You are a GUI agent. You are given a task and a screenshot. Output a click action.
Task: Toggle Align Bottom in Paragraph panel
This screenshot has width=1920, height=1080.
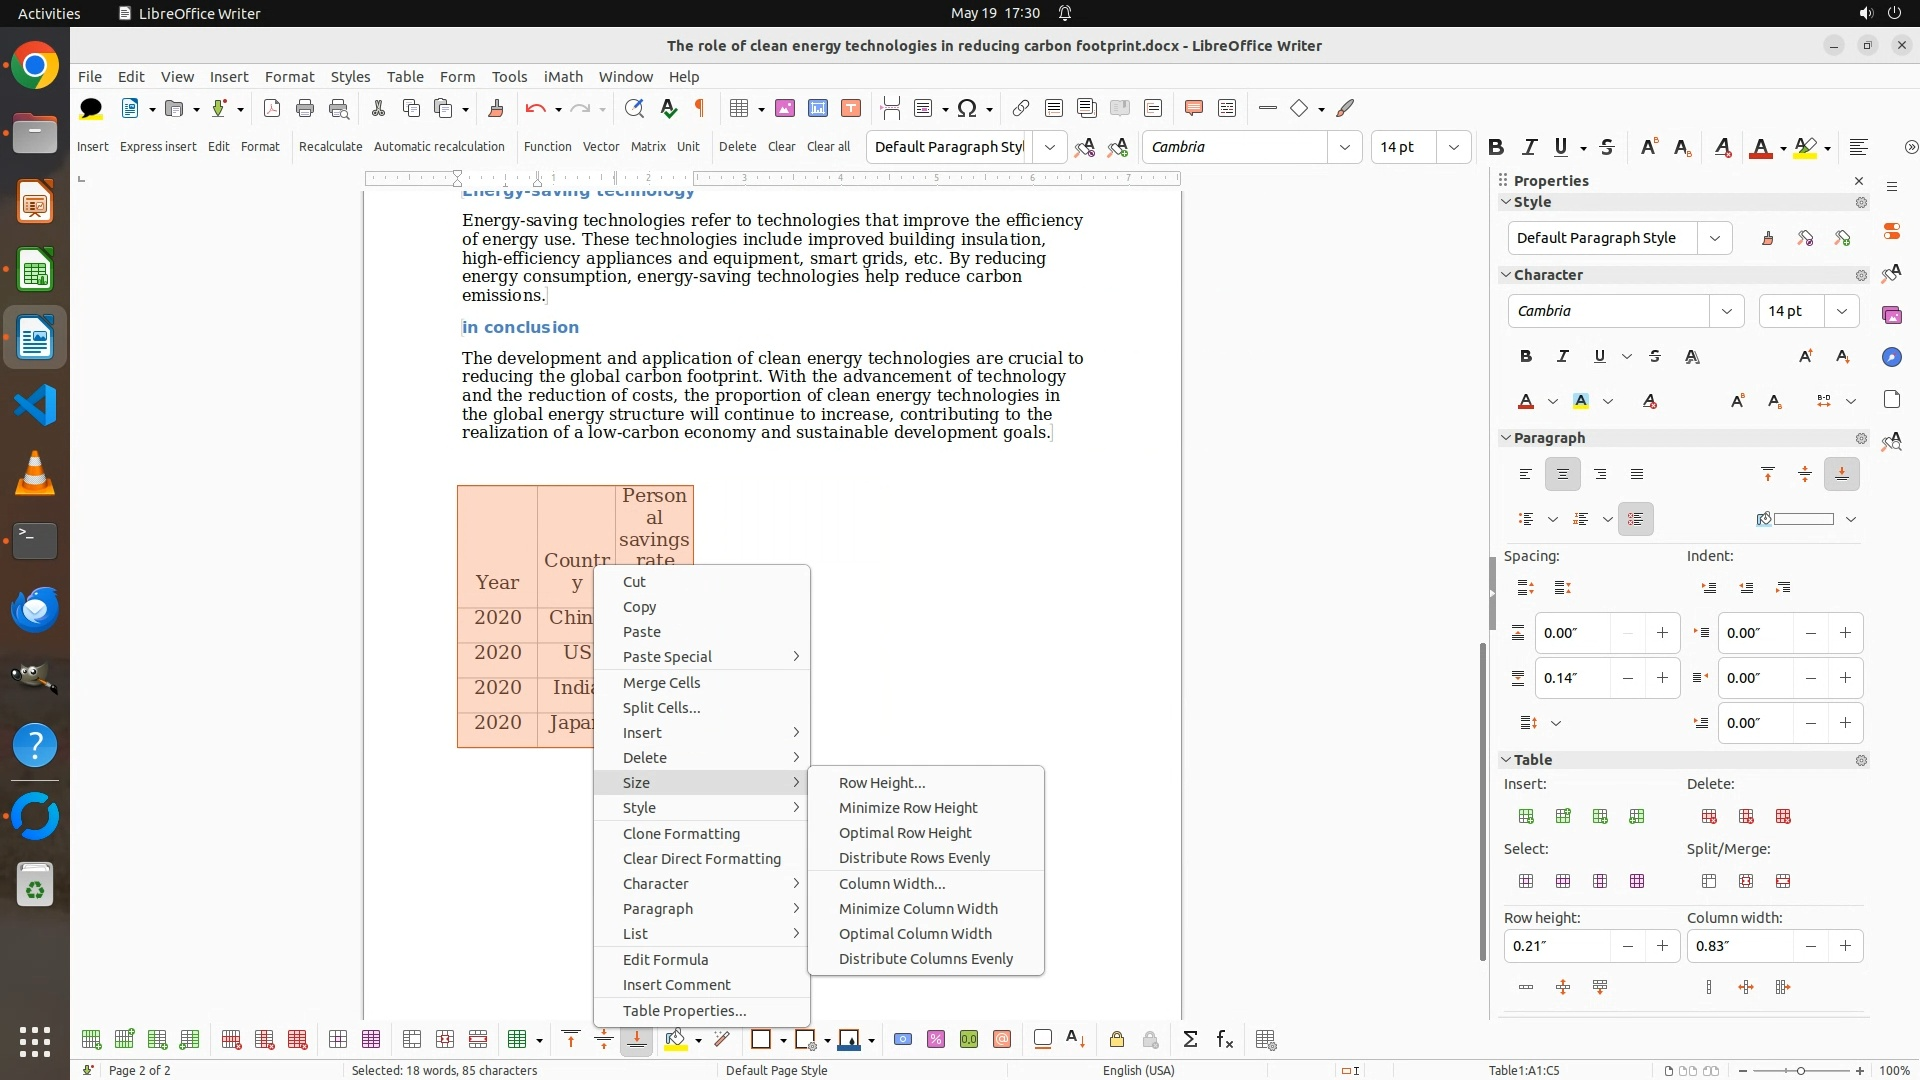[1841, 474]
